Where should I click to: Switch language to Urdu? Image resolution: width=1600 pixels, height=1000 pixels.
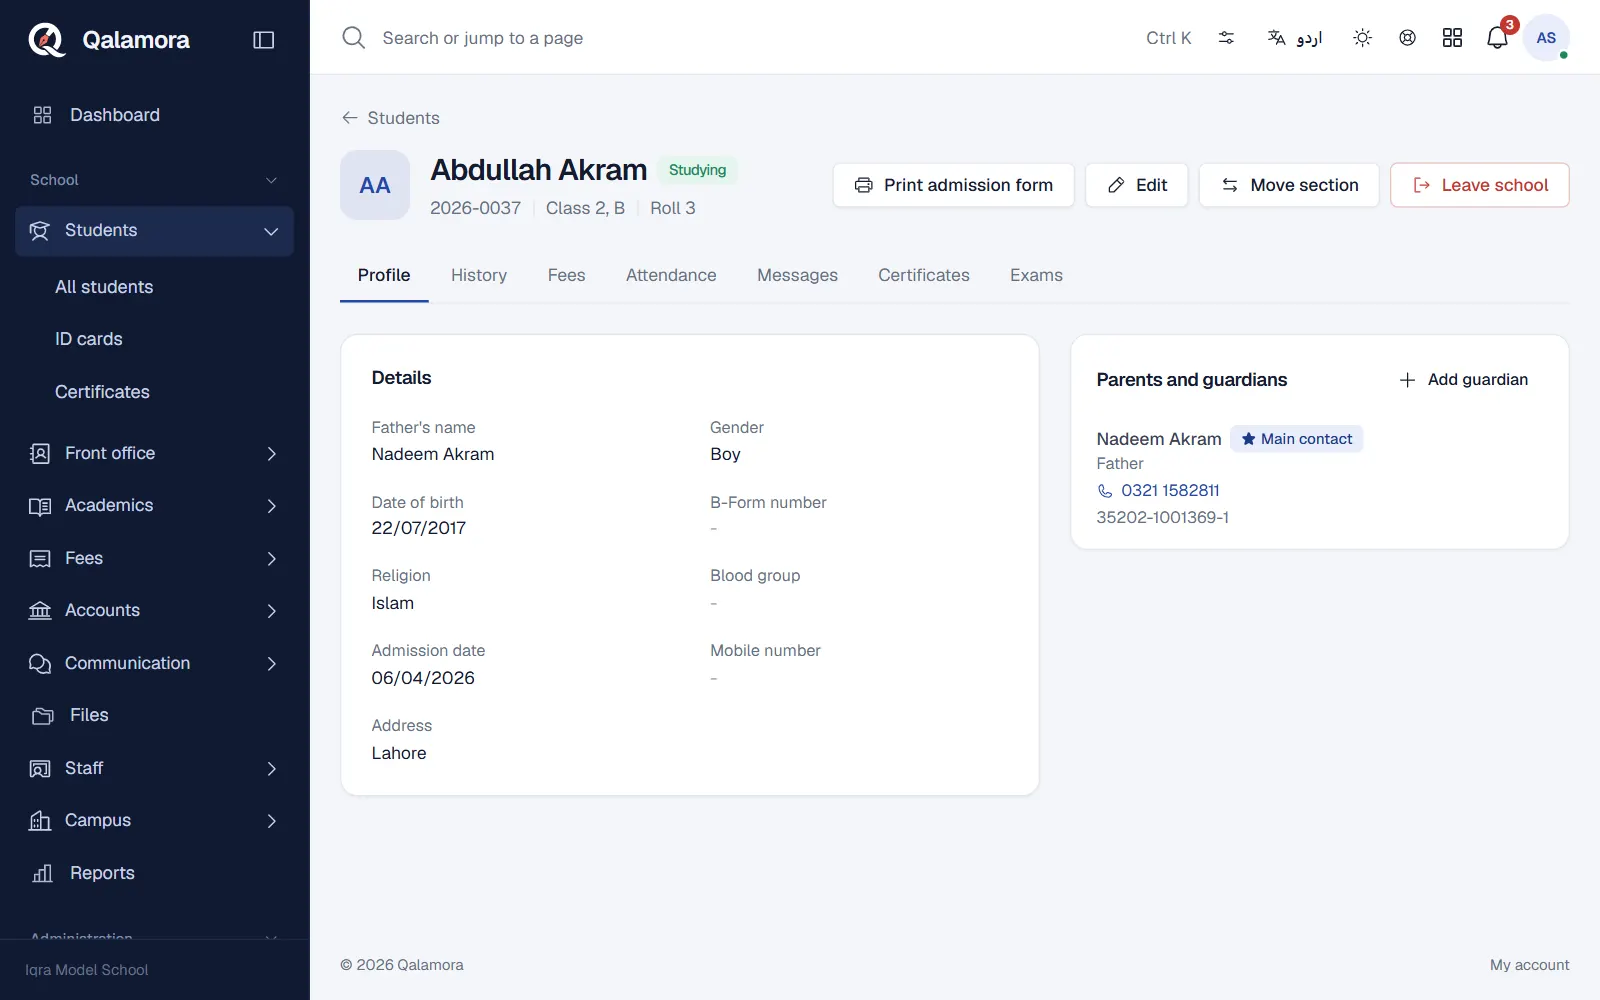tap(1295, 38)
